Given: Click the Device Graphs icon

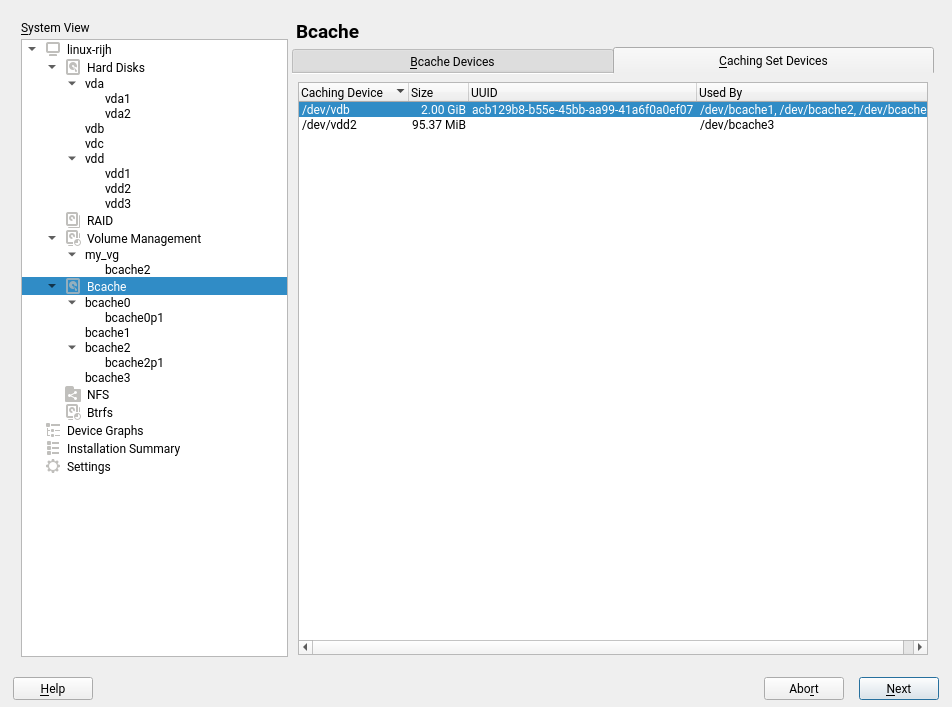Looking at the screenshot, I should click(53, 431).
